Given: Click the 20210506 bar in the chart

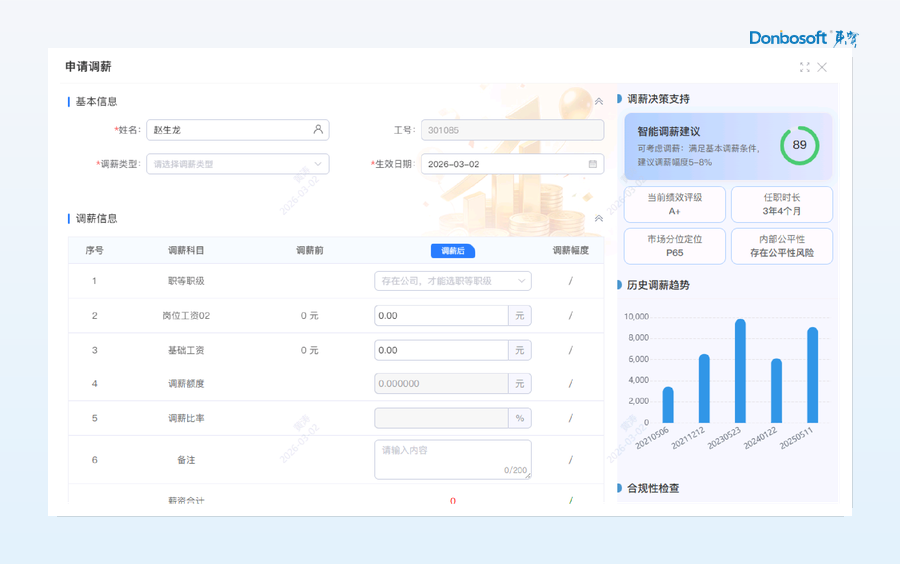Looking at the screenshot, I should pos(668,405).
